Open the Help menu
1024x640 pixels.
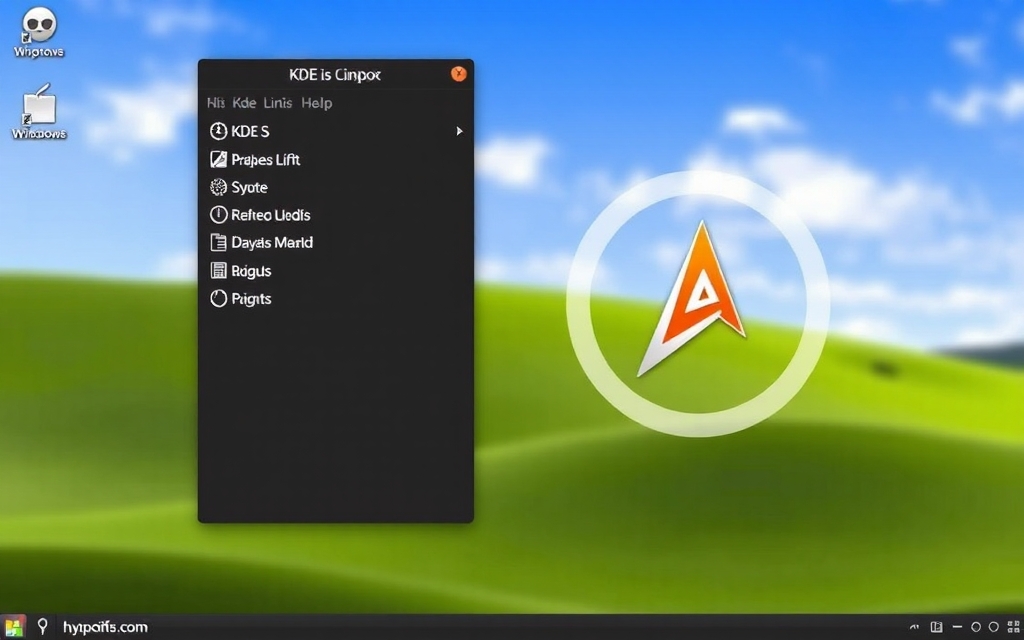317,103
